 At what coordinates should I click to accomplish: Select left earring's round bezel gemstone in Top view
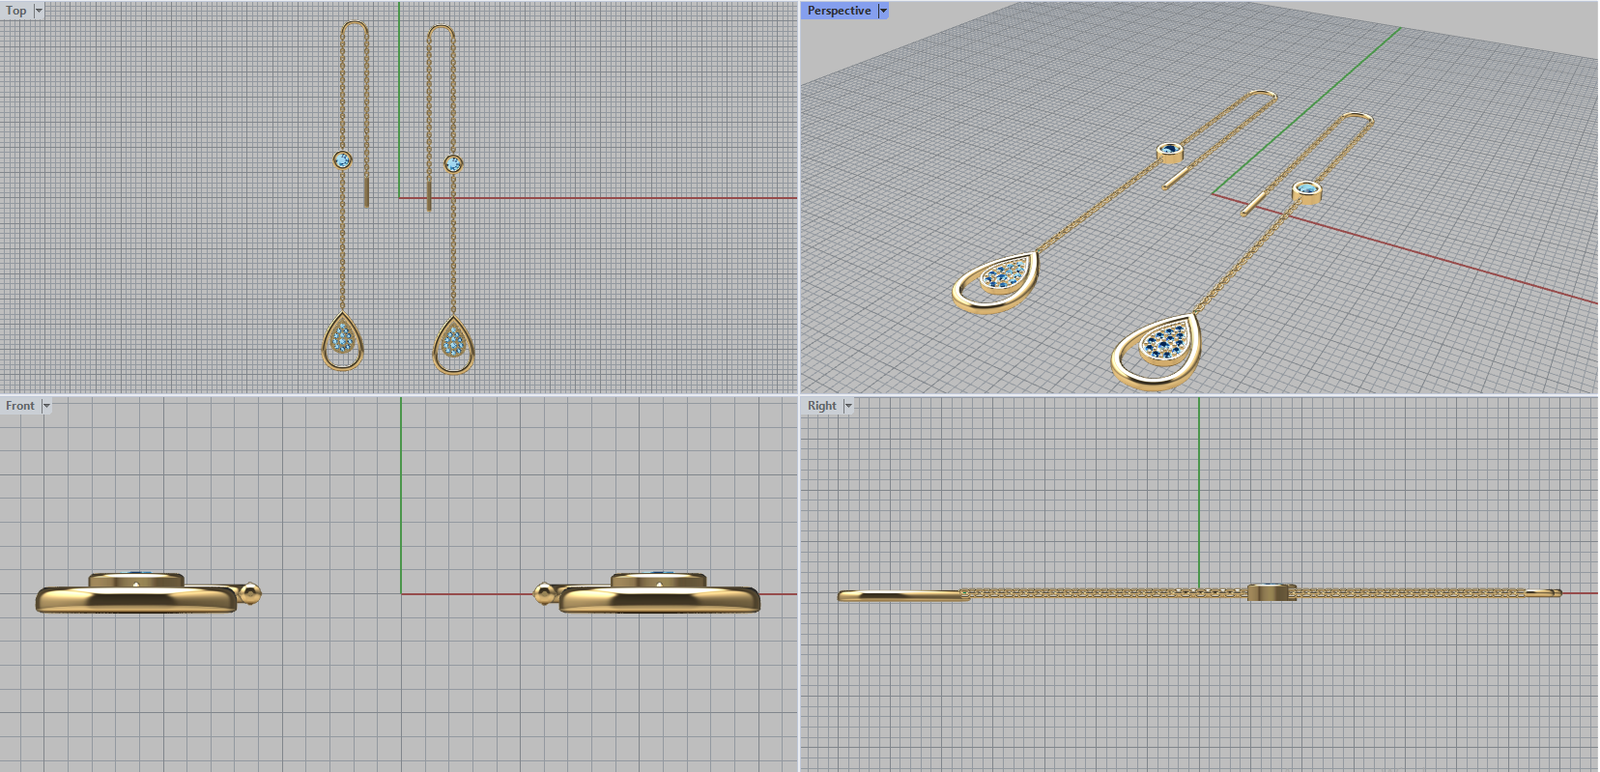pos(342,160)
